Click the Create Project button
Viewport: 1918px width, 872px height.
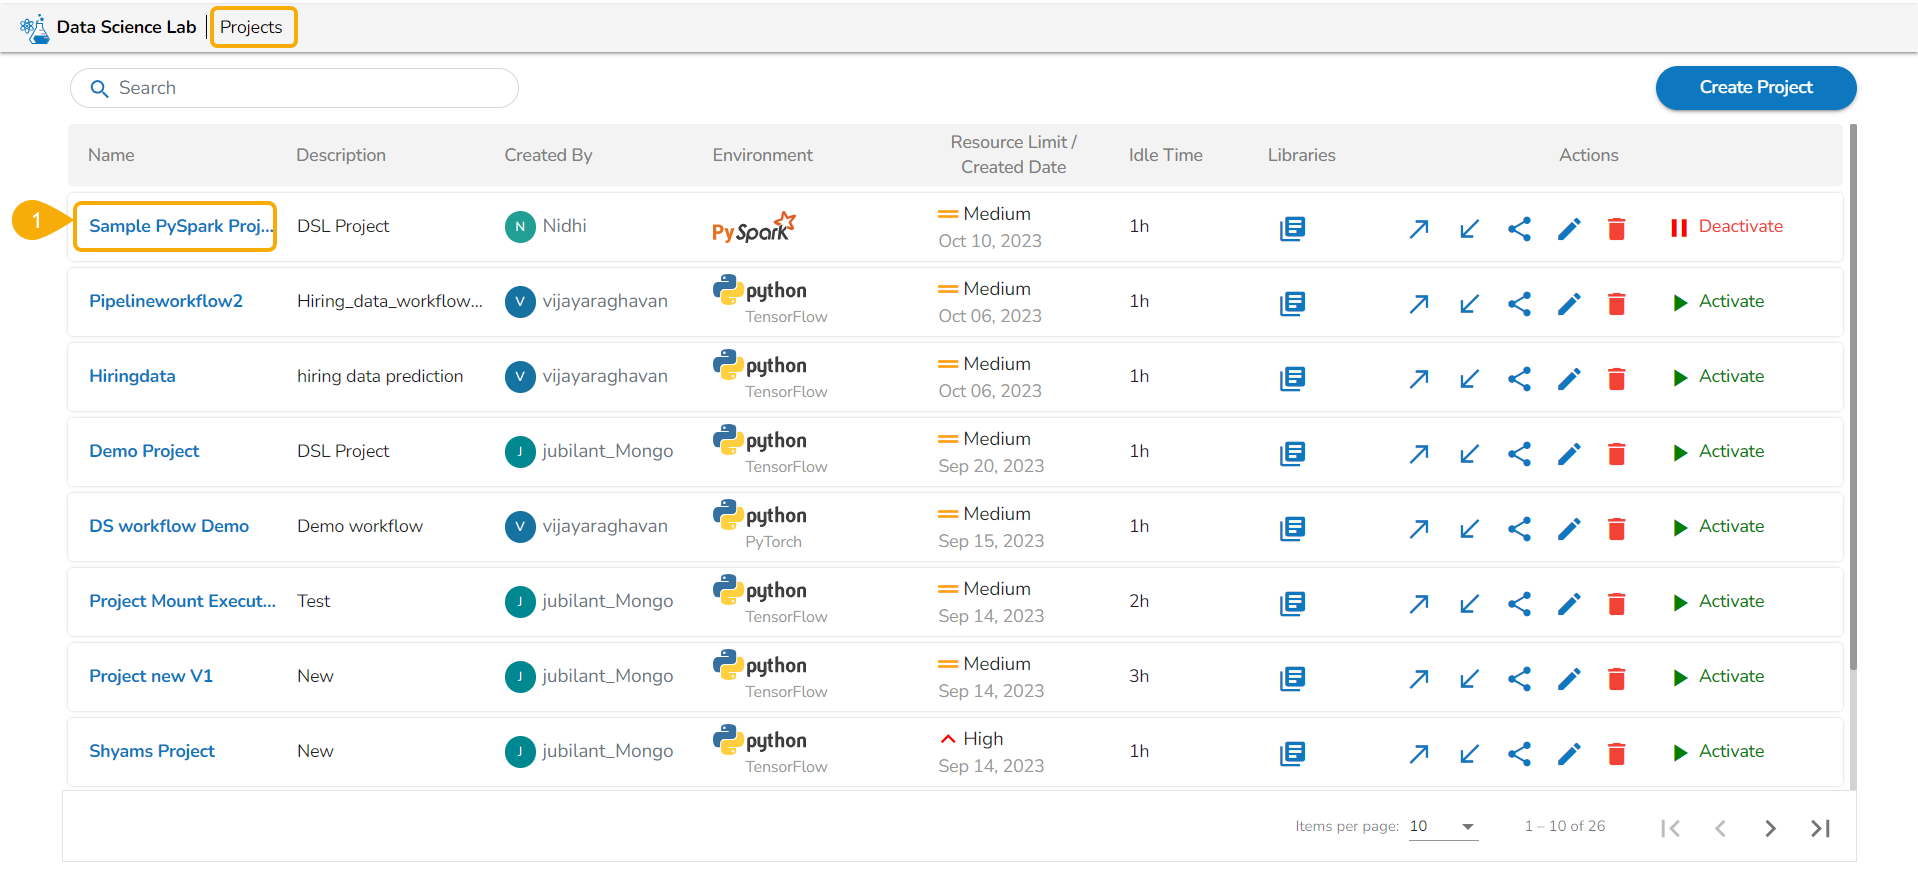coord(1755,88)
